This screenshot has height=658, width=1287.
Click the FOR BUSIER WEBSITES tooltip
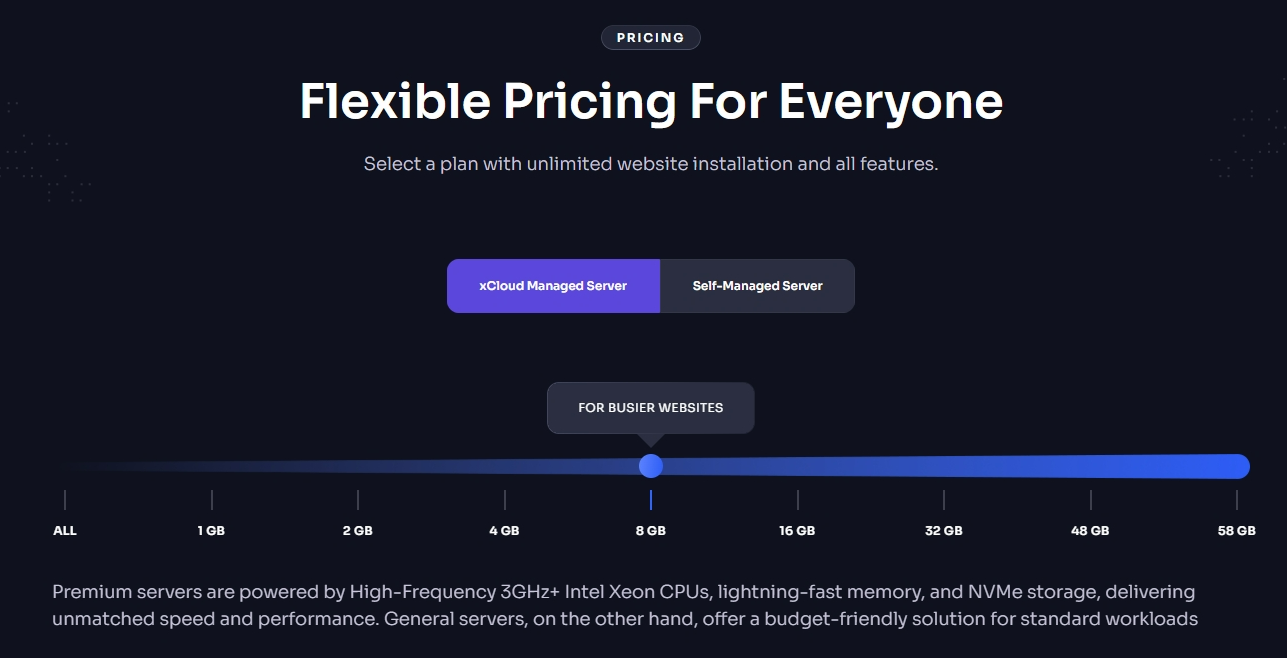[650, 408]
